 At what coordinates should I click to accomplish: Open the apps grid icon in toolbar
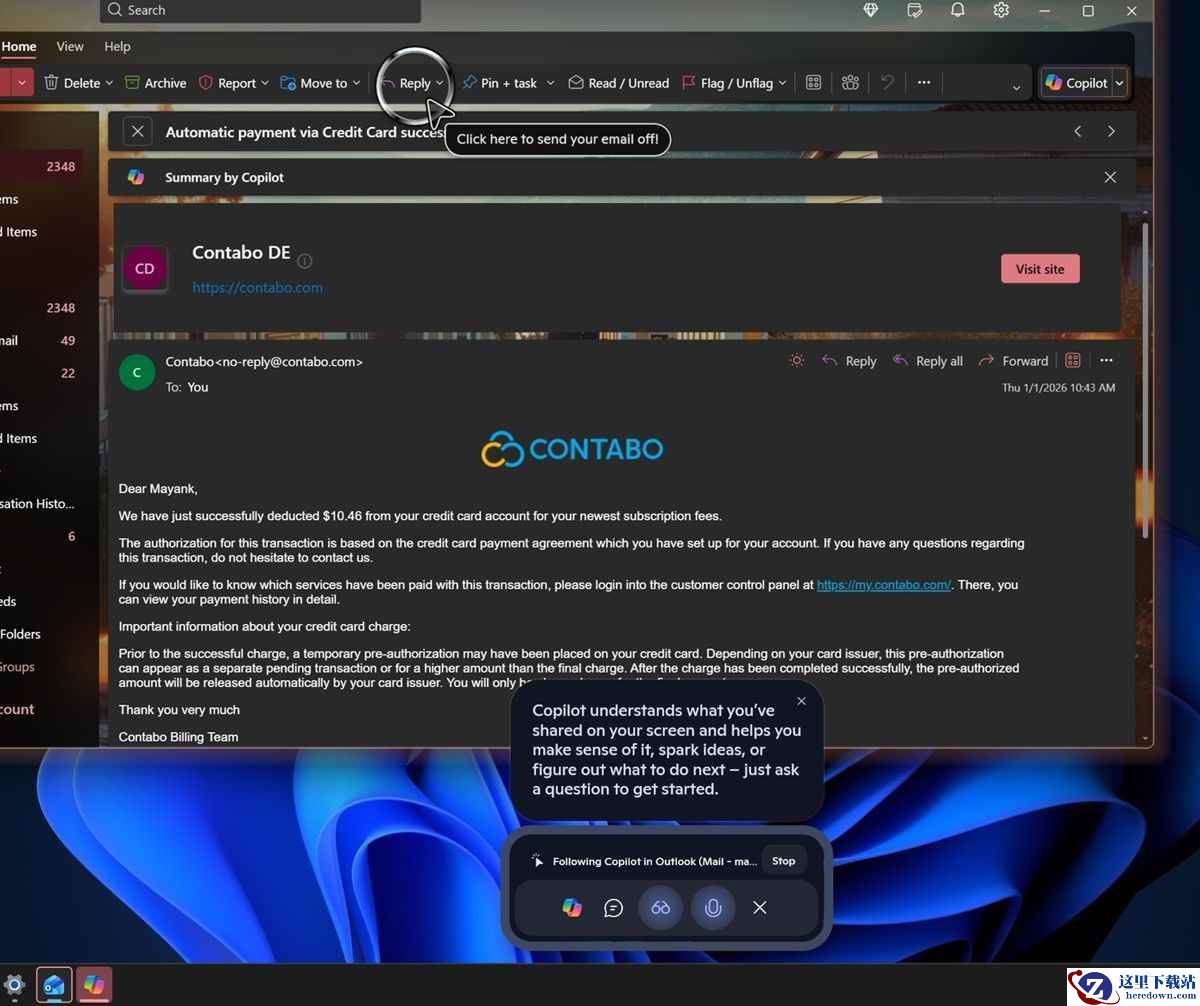813,83
